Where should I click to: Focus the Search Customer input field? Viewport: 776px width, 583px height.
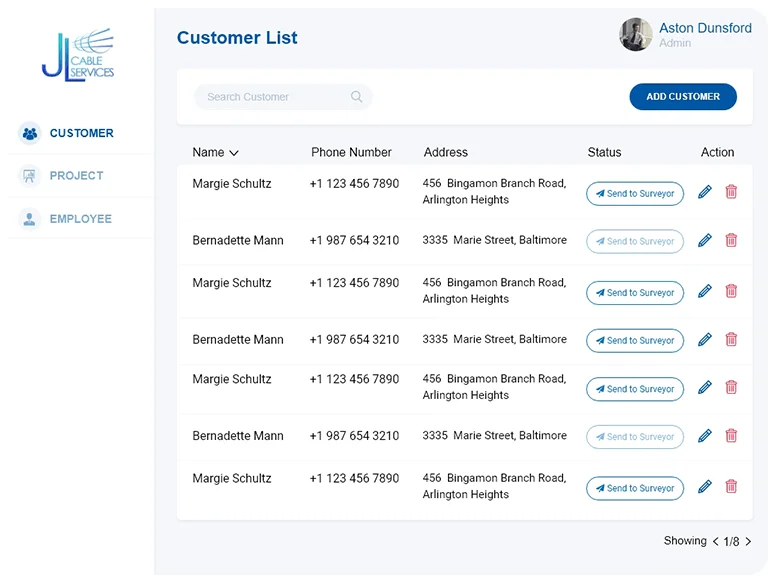[272, 97]
